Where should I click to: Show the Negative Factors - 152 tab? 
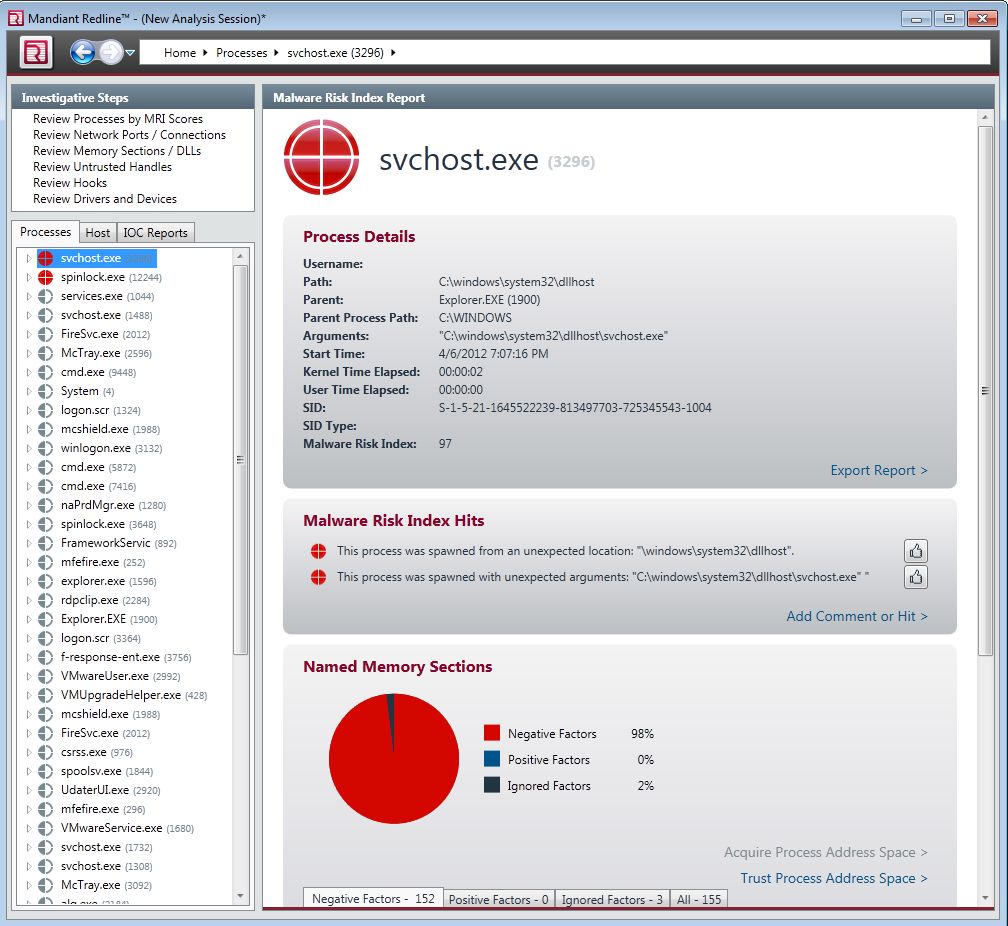point(373,898)
